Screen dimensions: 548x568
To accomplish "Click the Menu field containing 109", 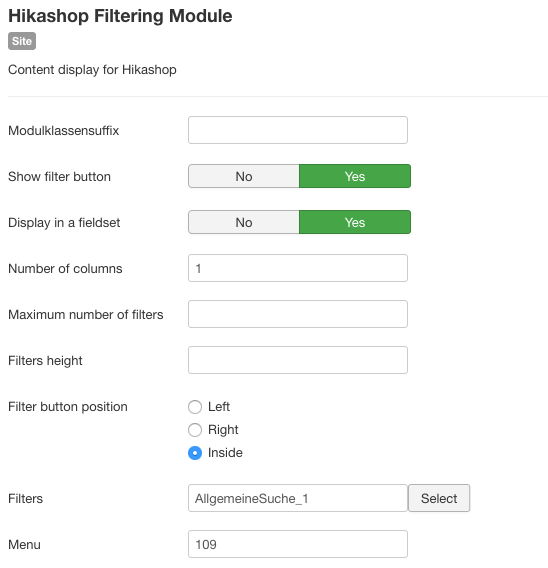I will pyautogui.click(x=298, y=544).
